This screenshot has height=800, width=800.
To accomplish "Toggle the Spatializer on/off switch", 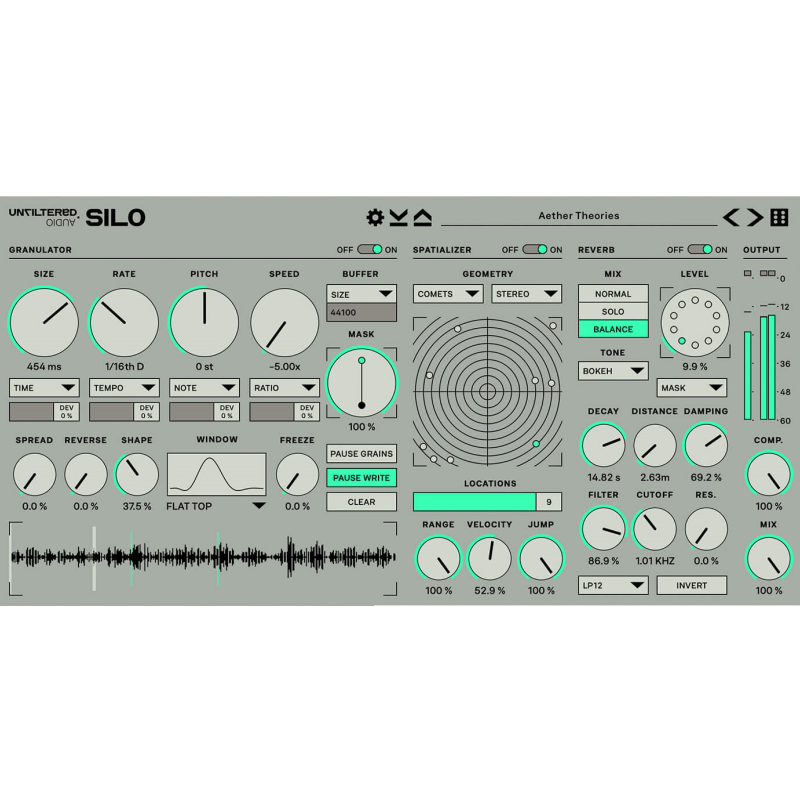I will (x=535, y=249).
